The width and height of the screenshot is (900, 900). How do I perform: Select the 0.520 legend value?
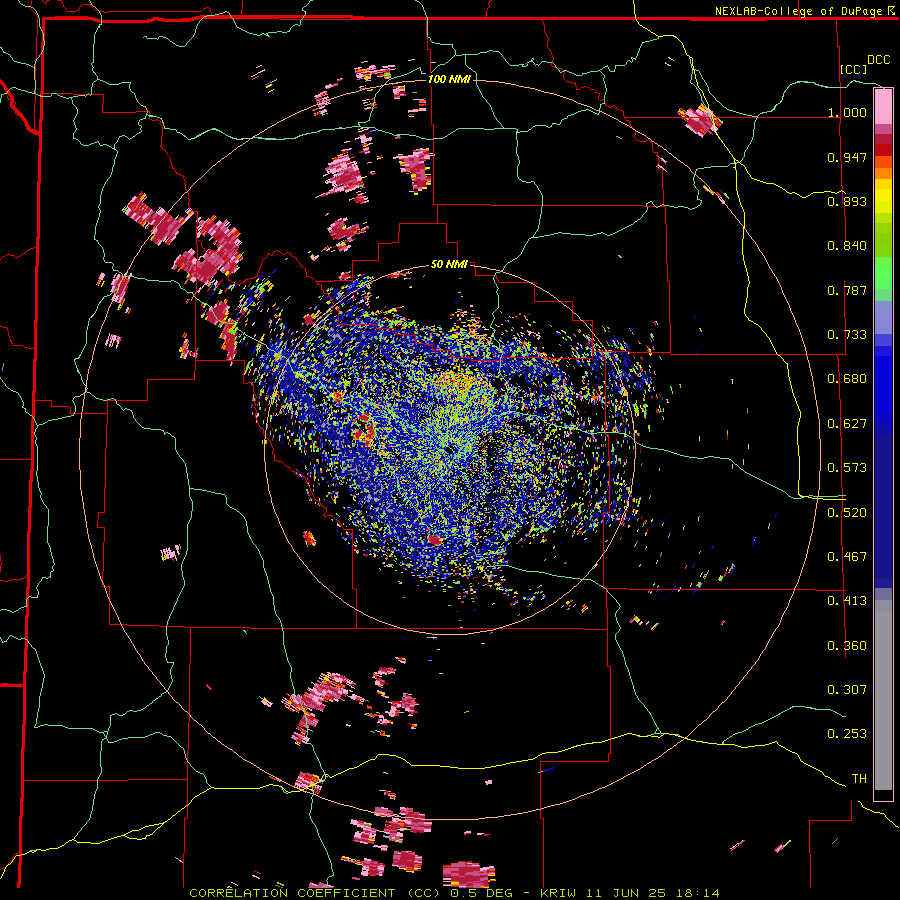[847, 513]
